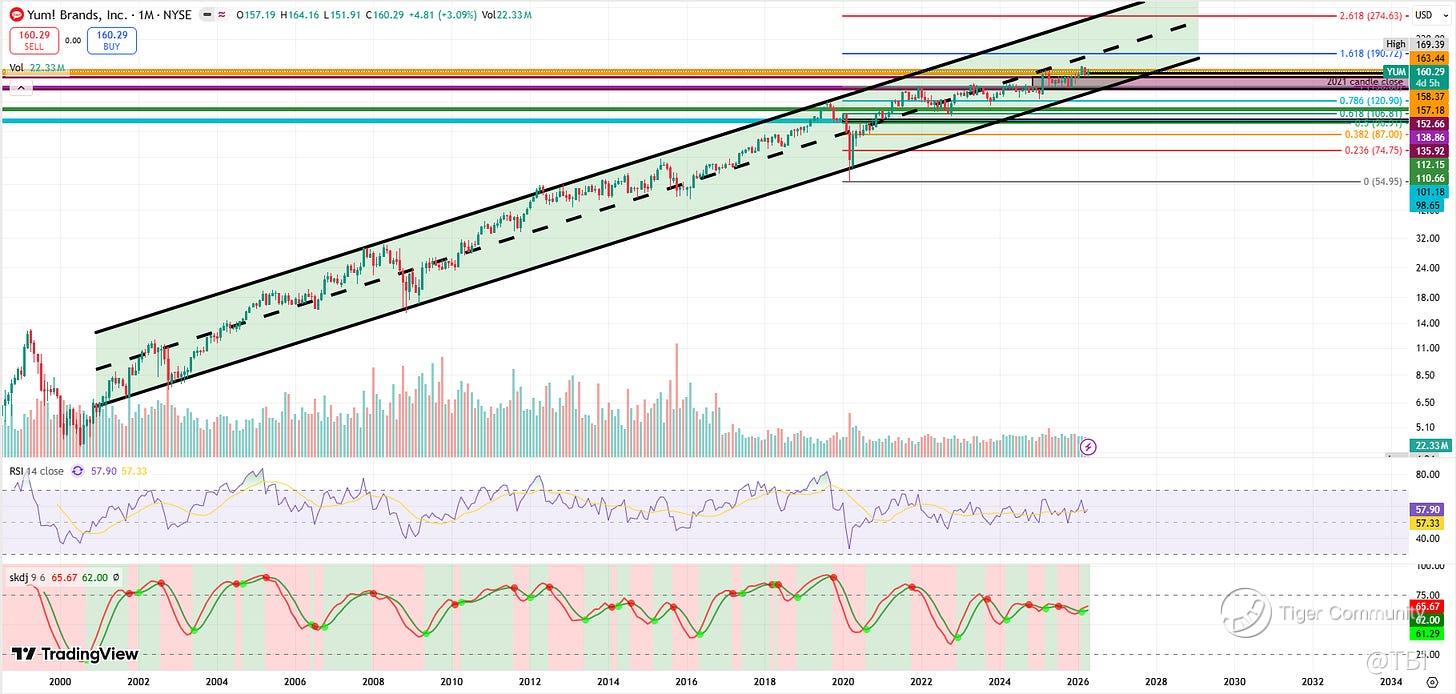Screen dimensions: 1456x694
Task: Click the YUM symbol label on the price scale
Action: click(x=1396, y=72)
